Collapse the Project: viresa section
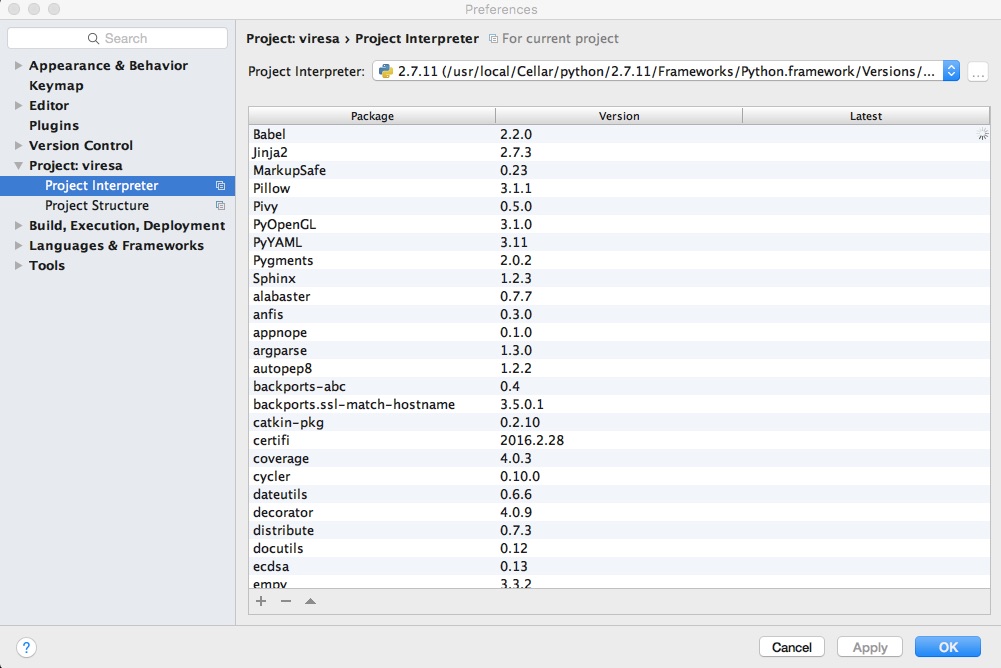1001x668 pixels. pos(19,165)
